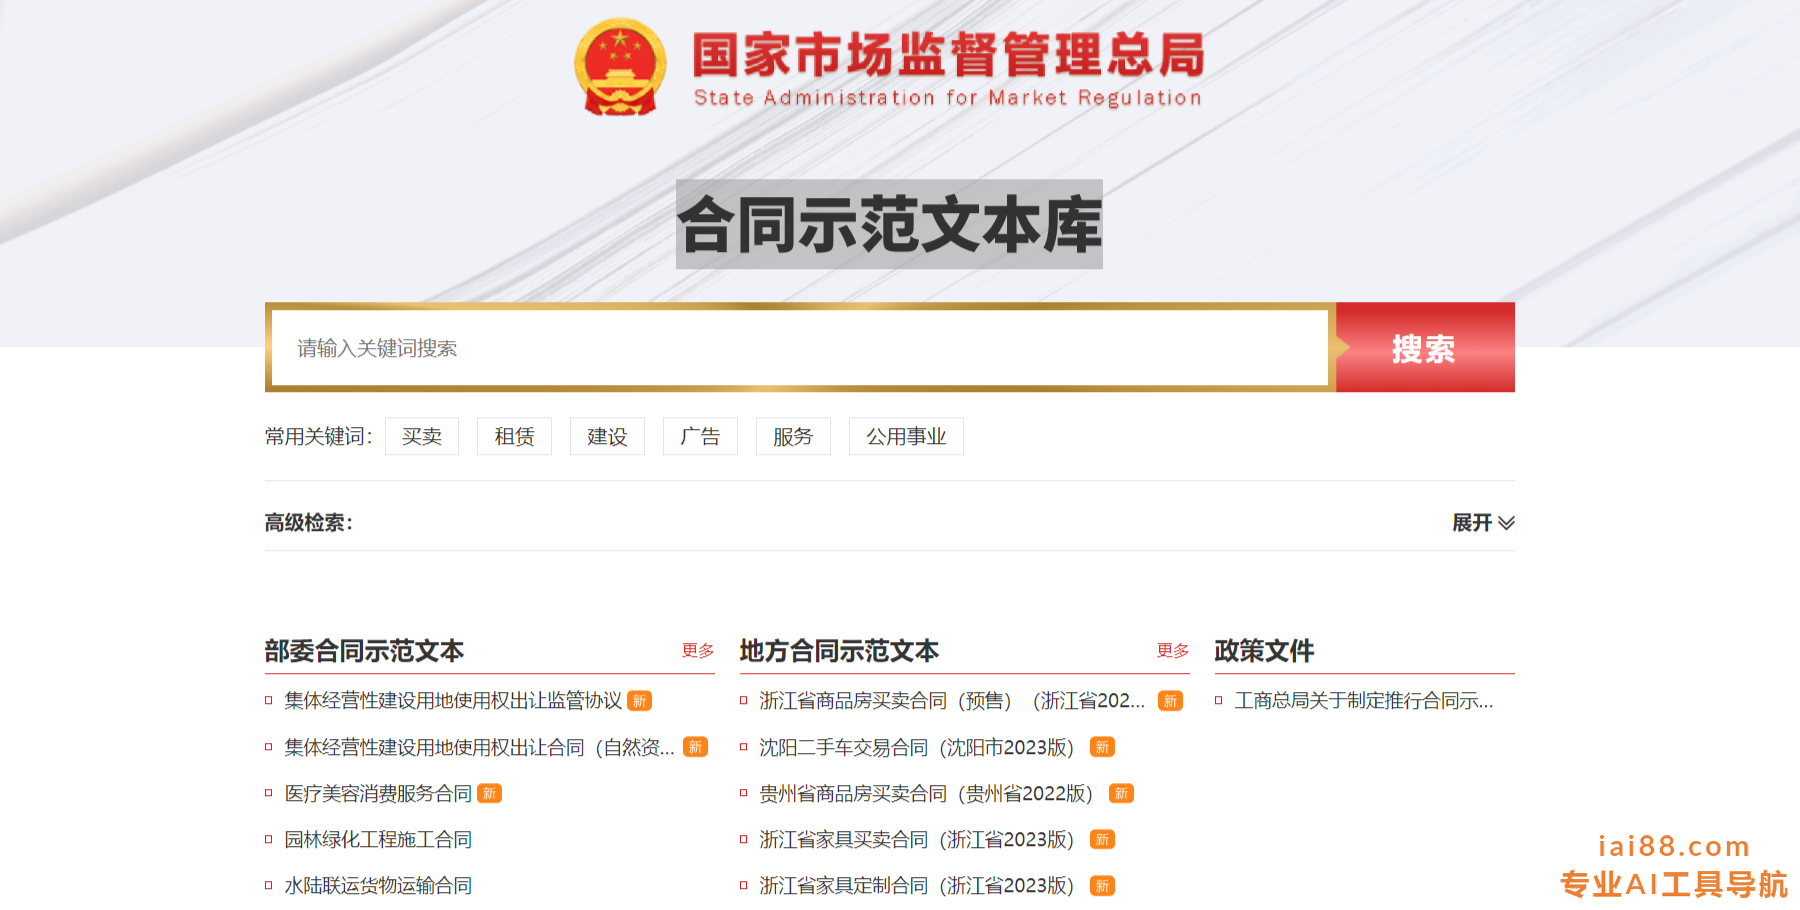Open 水陆联运货物运输合同 link
Image resolution: width=1800 pixels, height=910 pixels.
point(378,886)
